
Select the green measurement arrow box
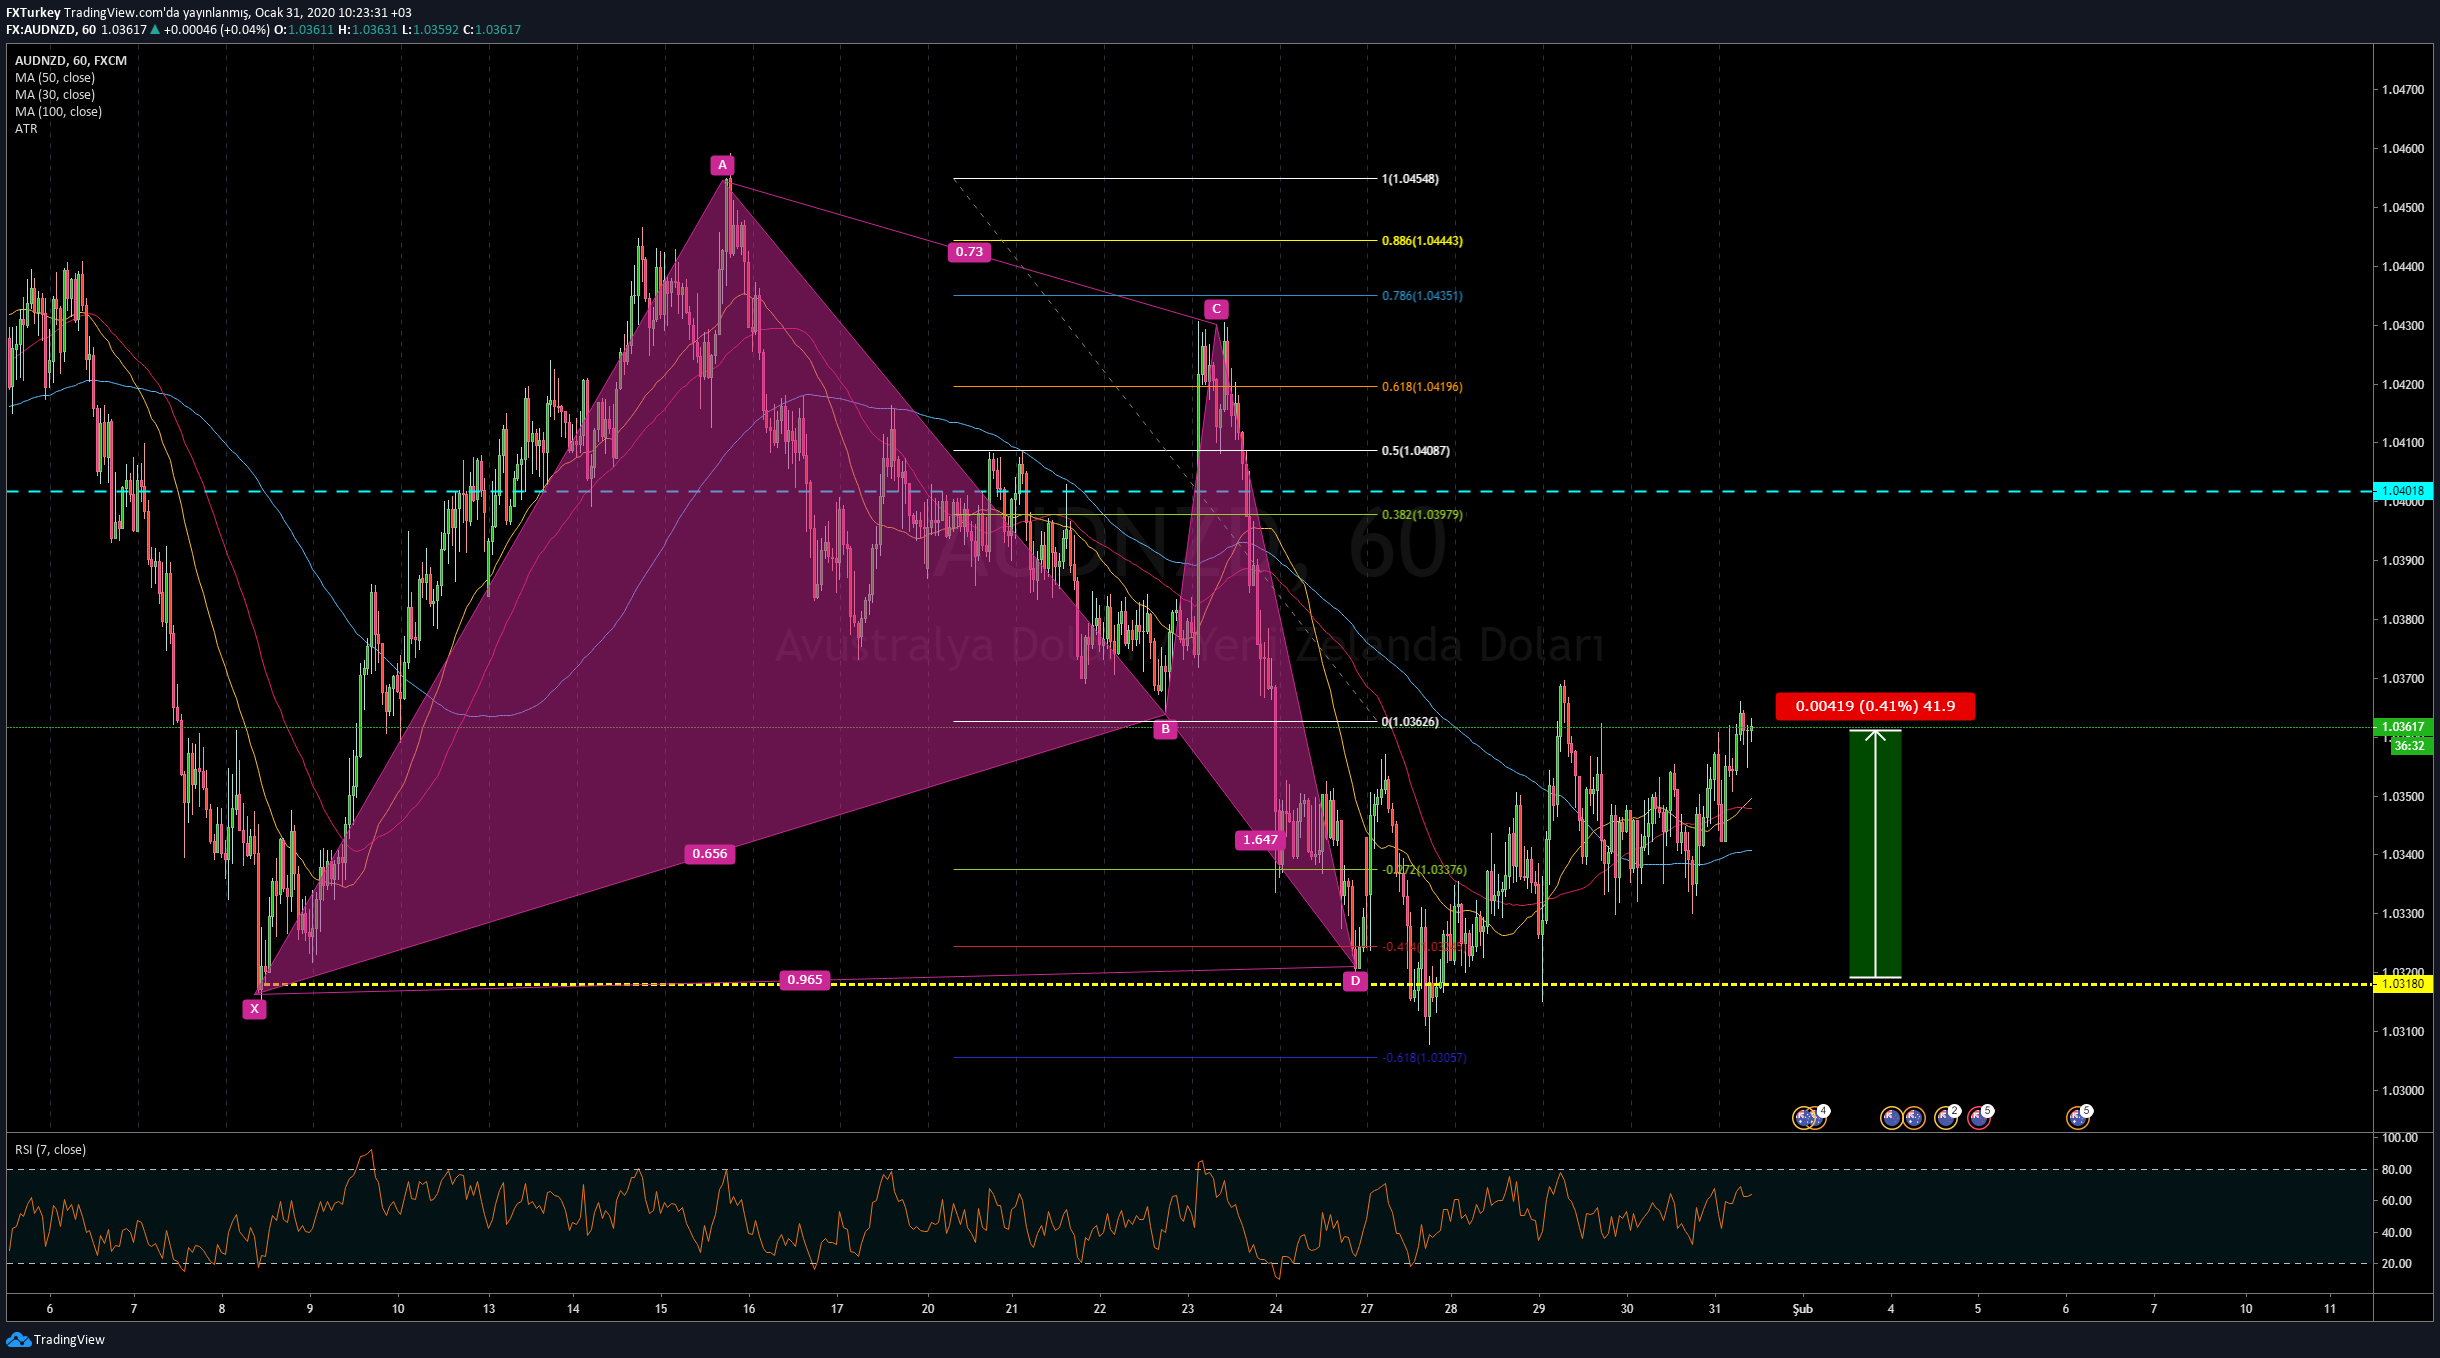(1875, 854)
